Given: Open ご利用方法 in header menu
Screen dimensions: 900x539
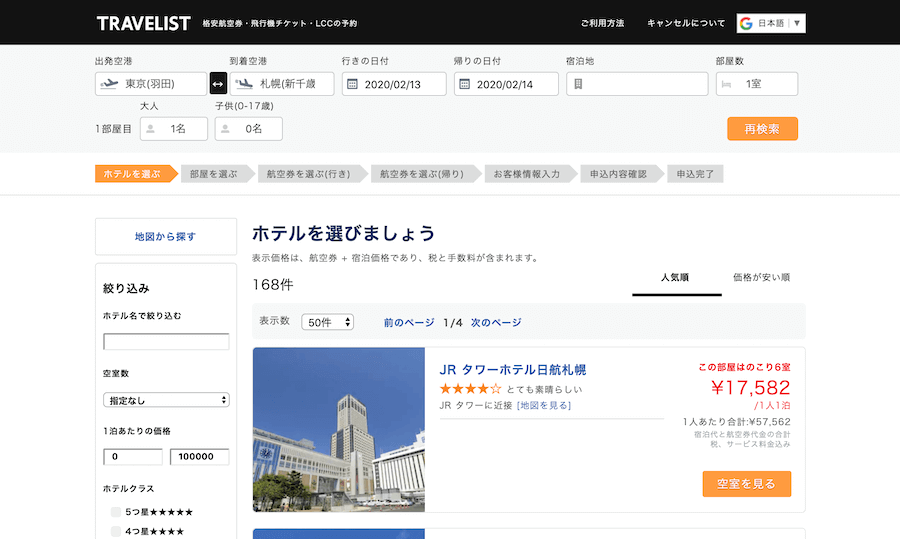Looking at the screenshot, I should point(602,24).
